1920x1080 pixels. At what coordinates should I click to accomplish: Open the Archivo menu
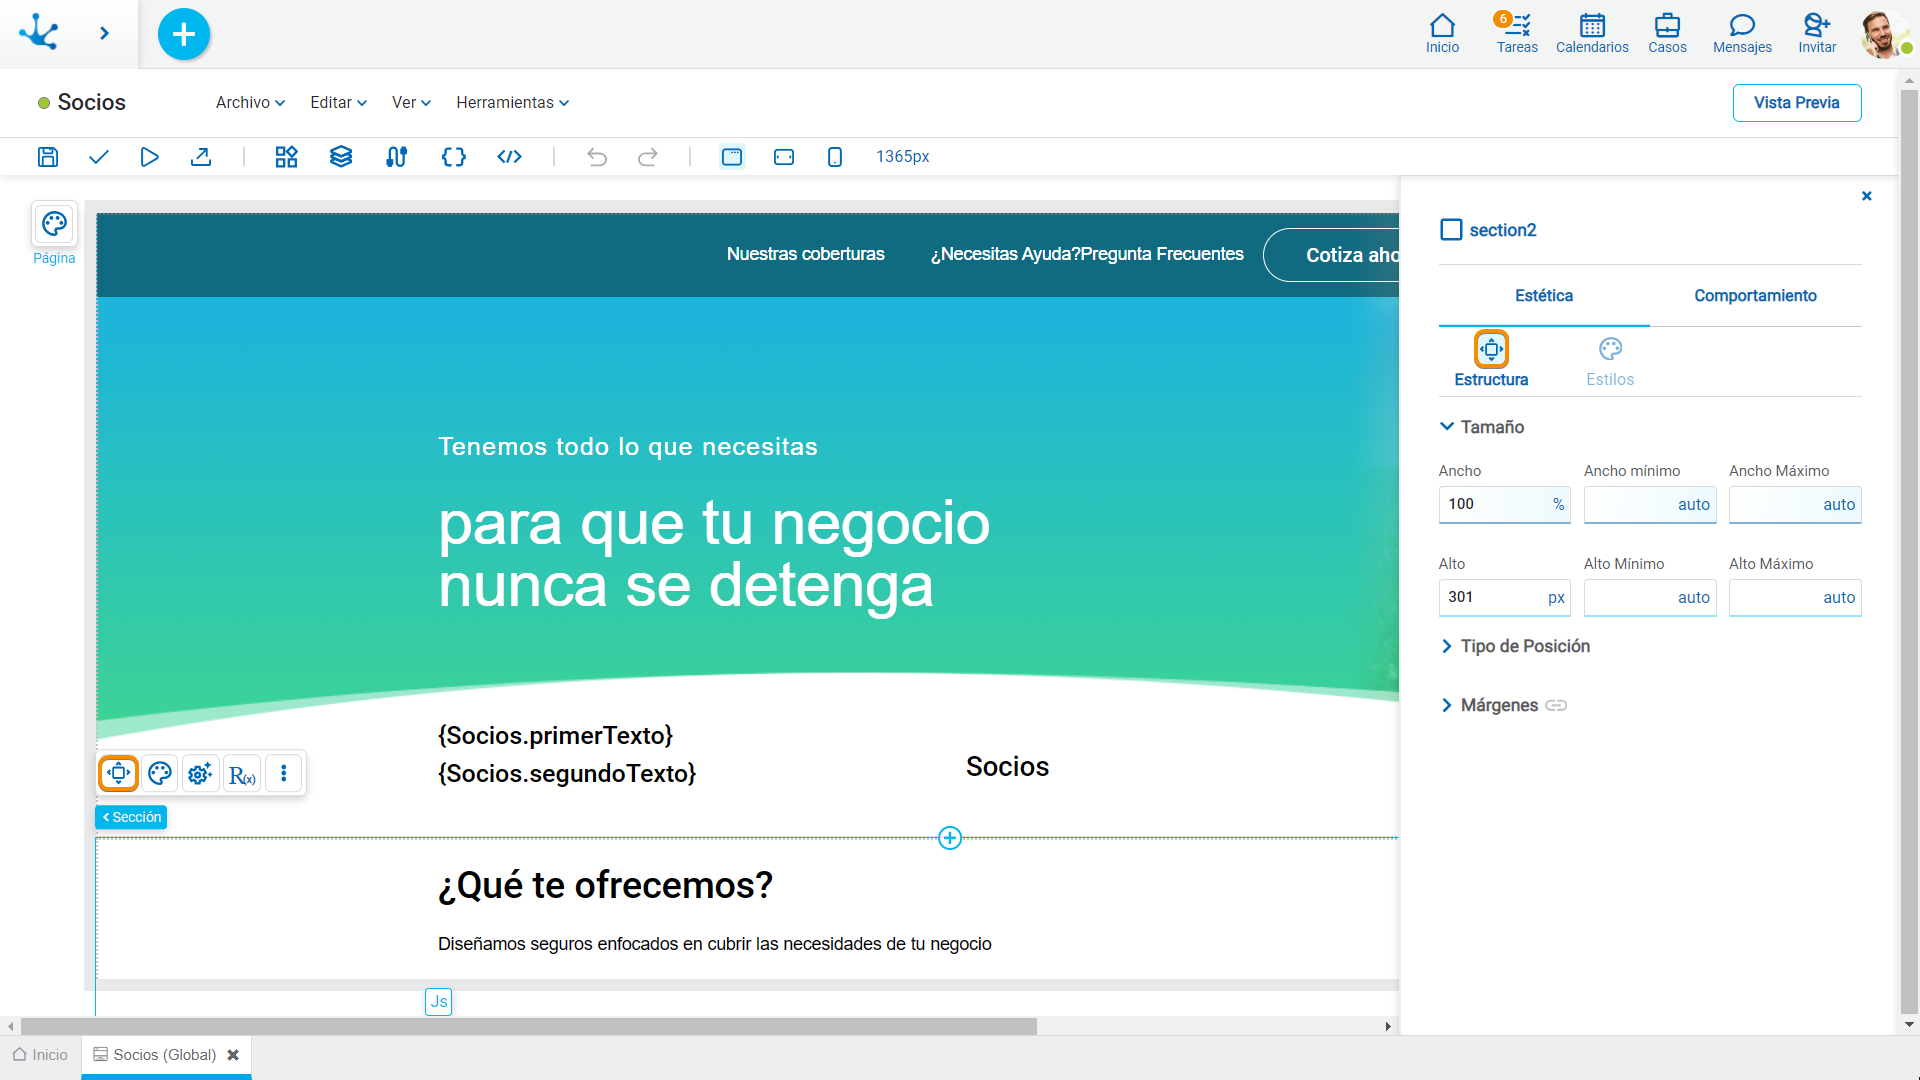pyautogui.click(x=250, y=103)
